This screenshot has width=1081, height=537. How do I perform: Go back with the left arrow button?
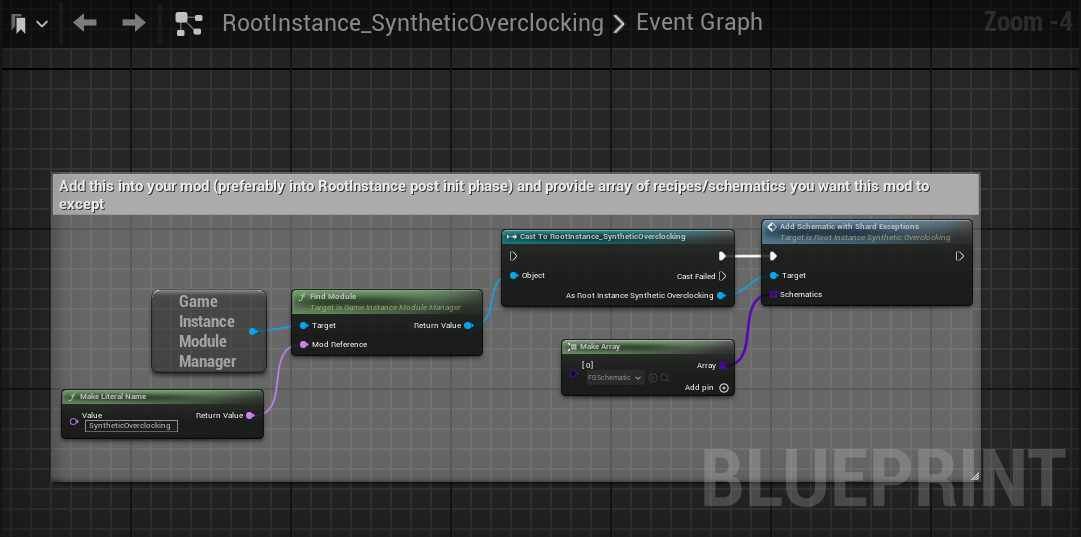85,23
